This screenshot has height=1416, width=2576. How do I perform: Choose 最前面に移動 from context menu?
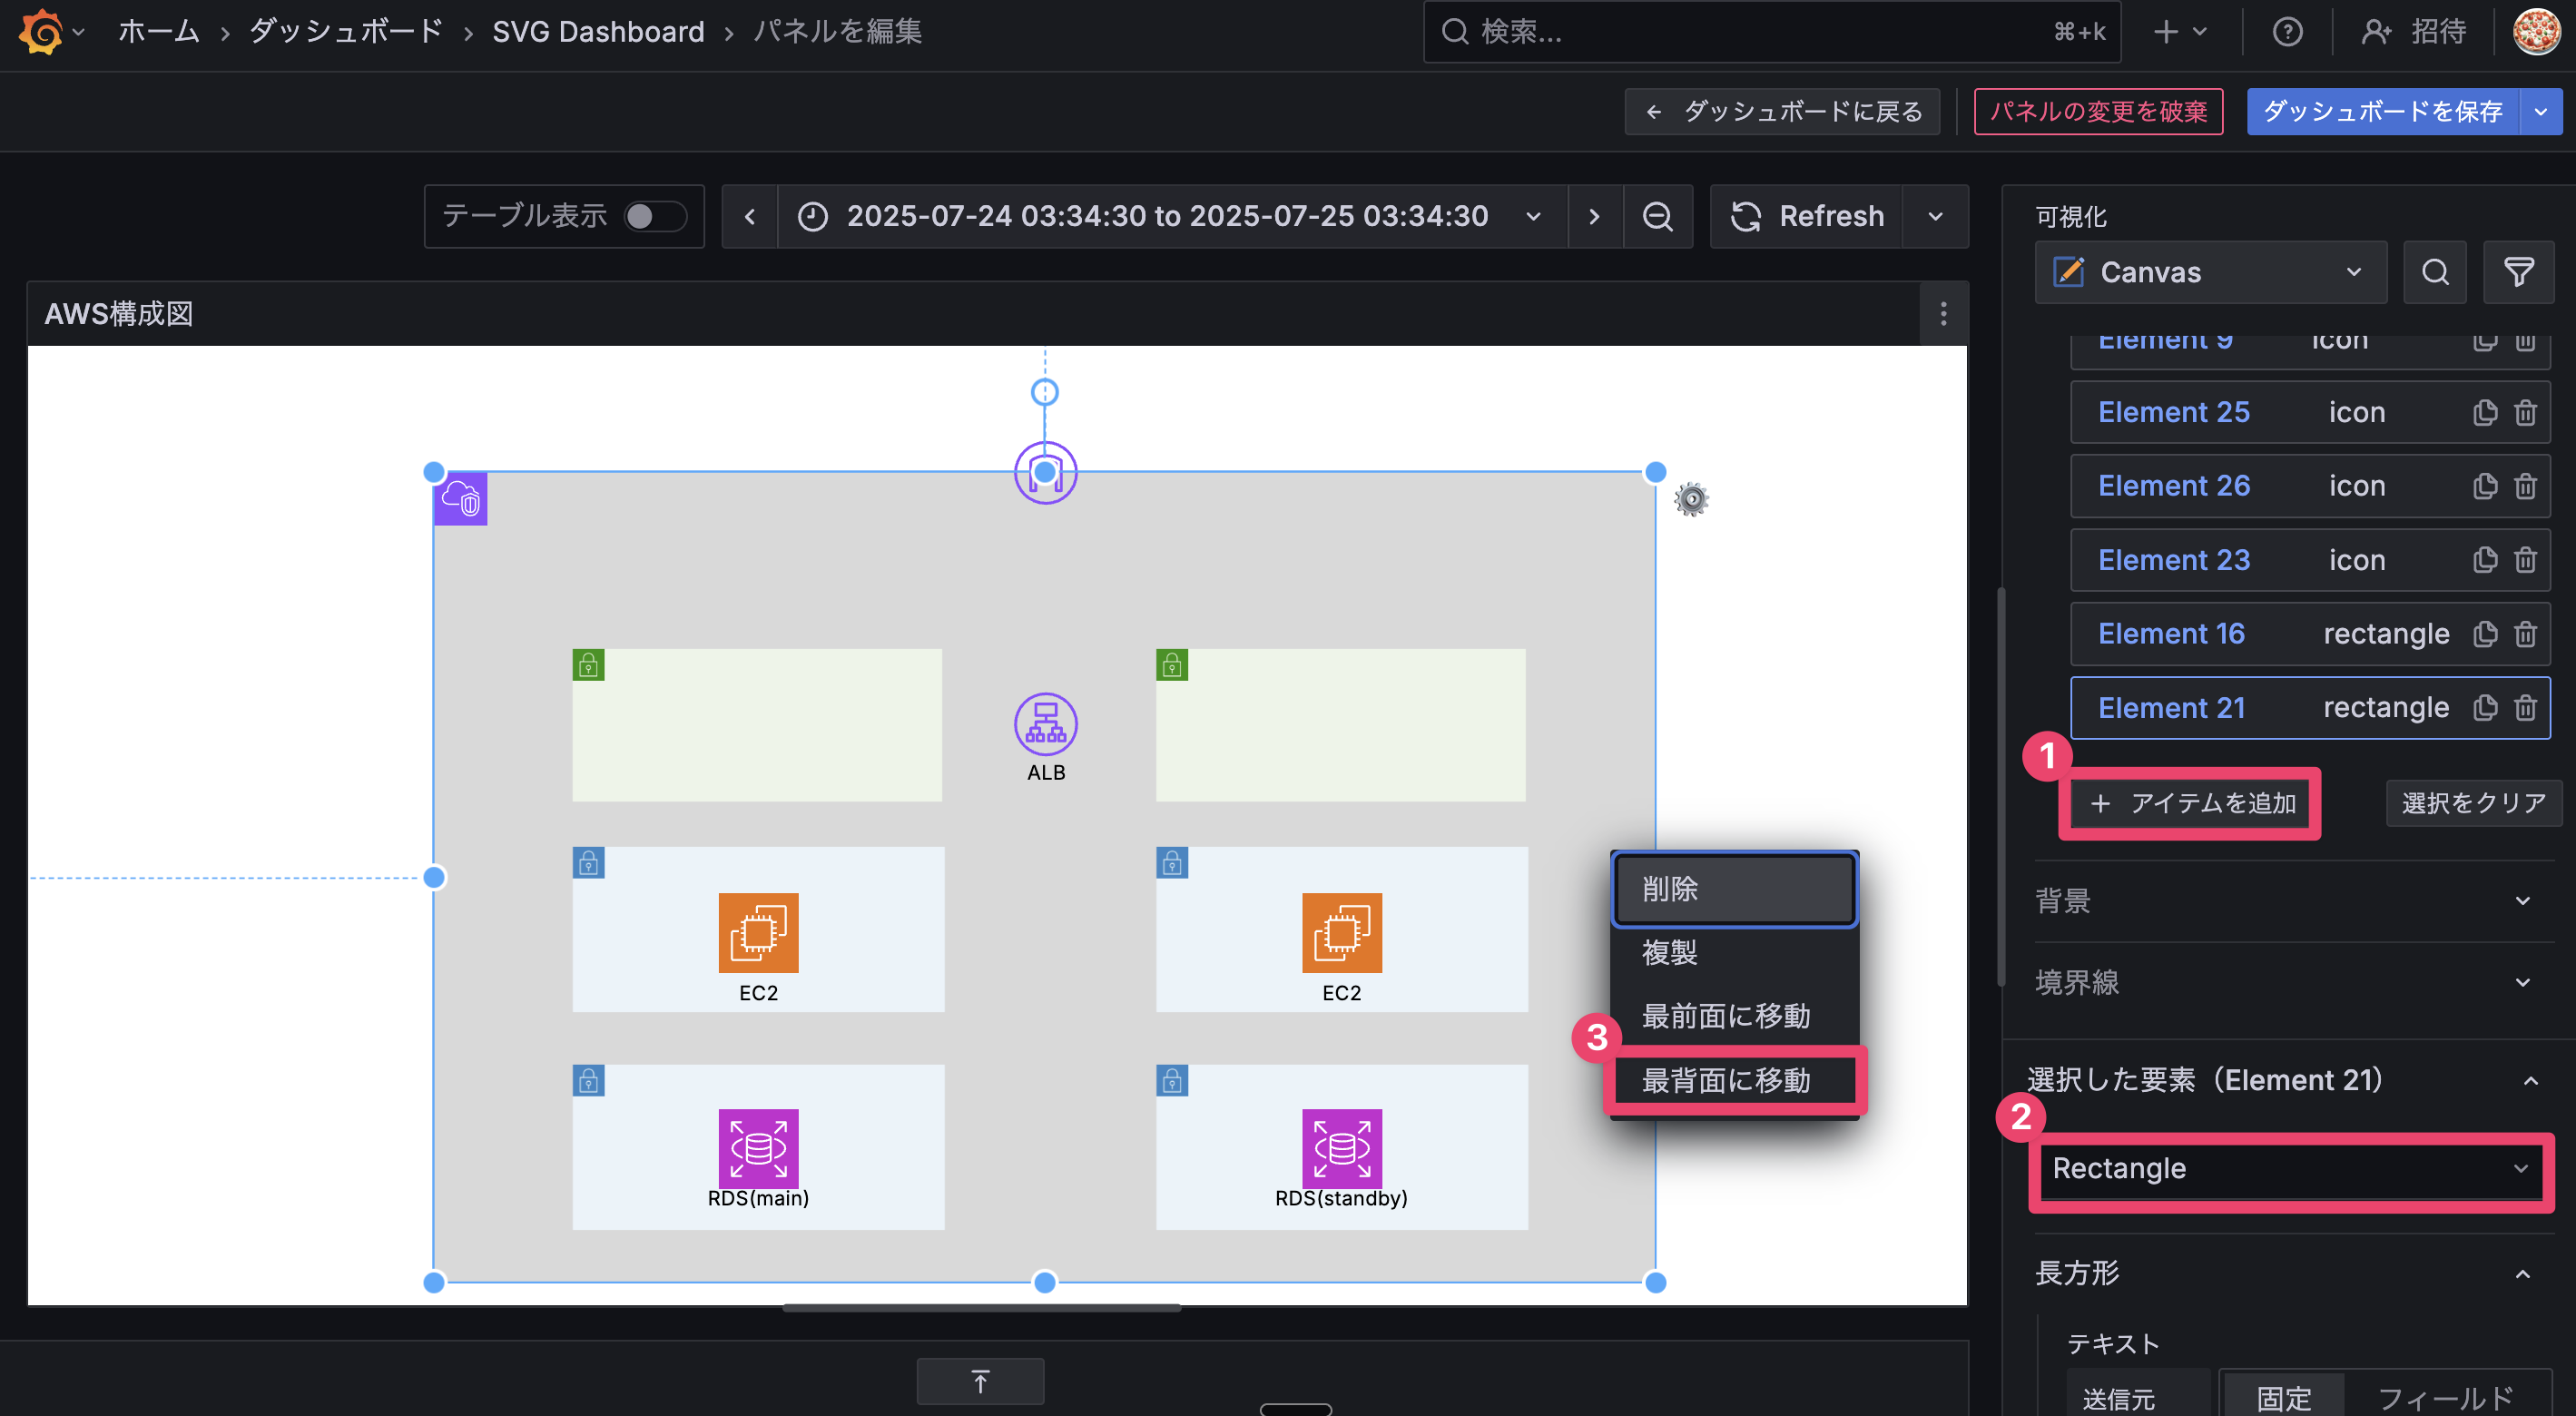tap(1734, 1016)
